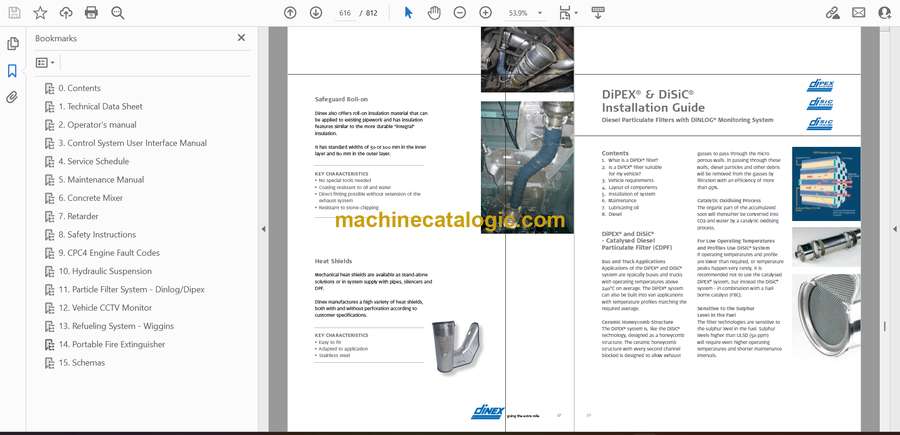Open bookmark 11. Particle Filter System
Screen dimensions: 900x435
tap(131, 290)
